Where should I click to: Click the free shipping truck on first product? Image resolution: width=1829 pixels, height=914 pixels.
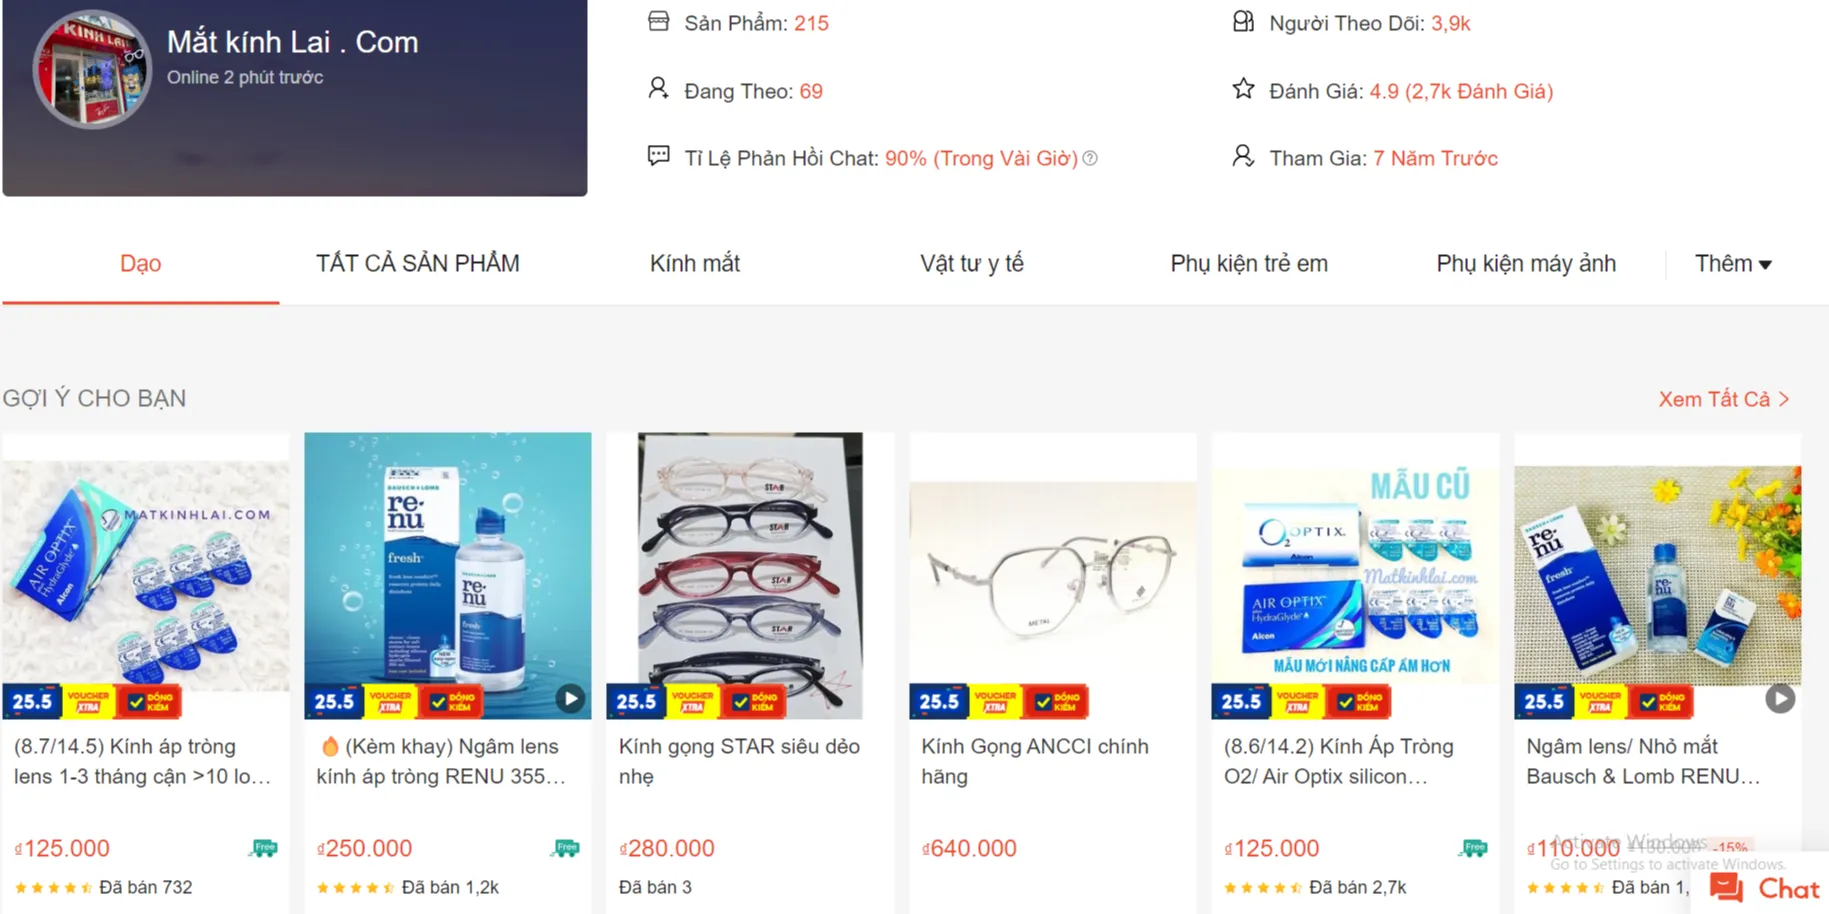click(x=263, y=848)
